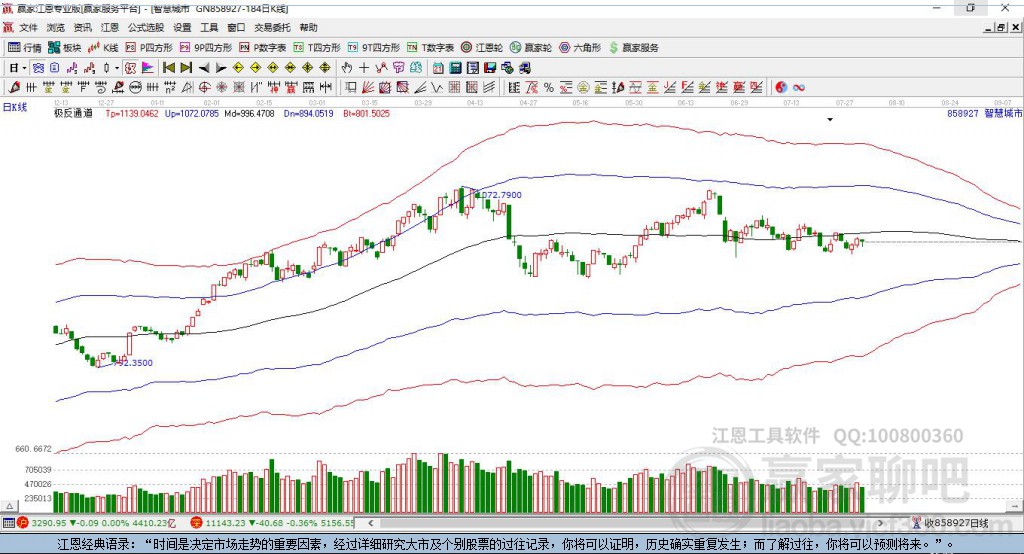Expand the small black triangle above chart

tap(830, 120)
